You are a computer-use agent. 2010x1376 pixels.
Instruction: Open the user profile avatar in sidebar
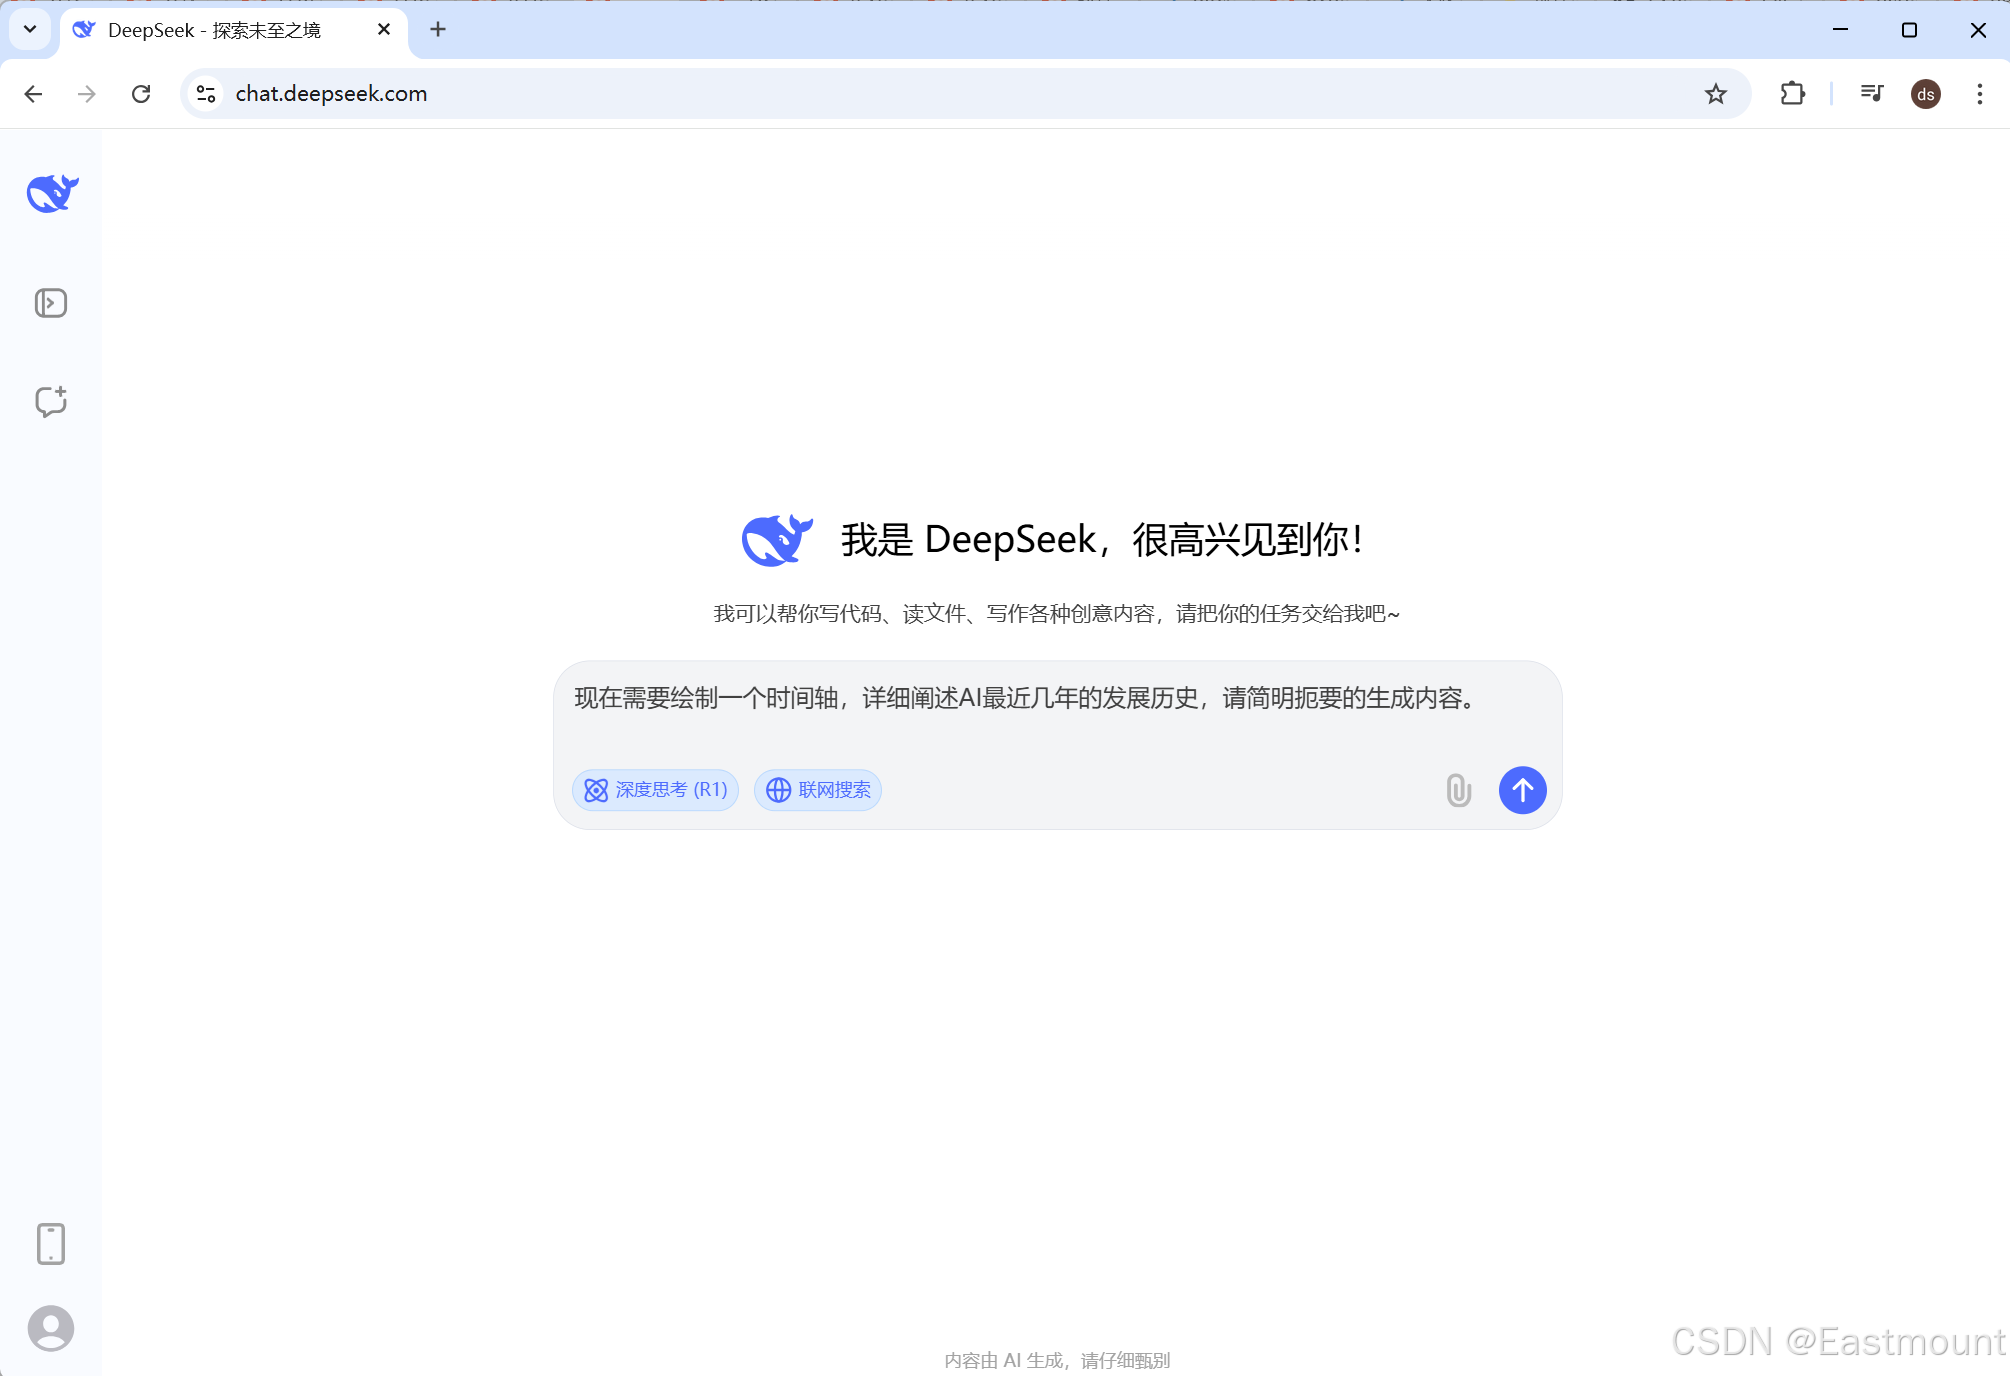coord(51,1328)
